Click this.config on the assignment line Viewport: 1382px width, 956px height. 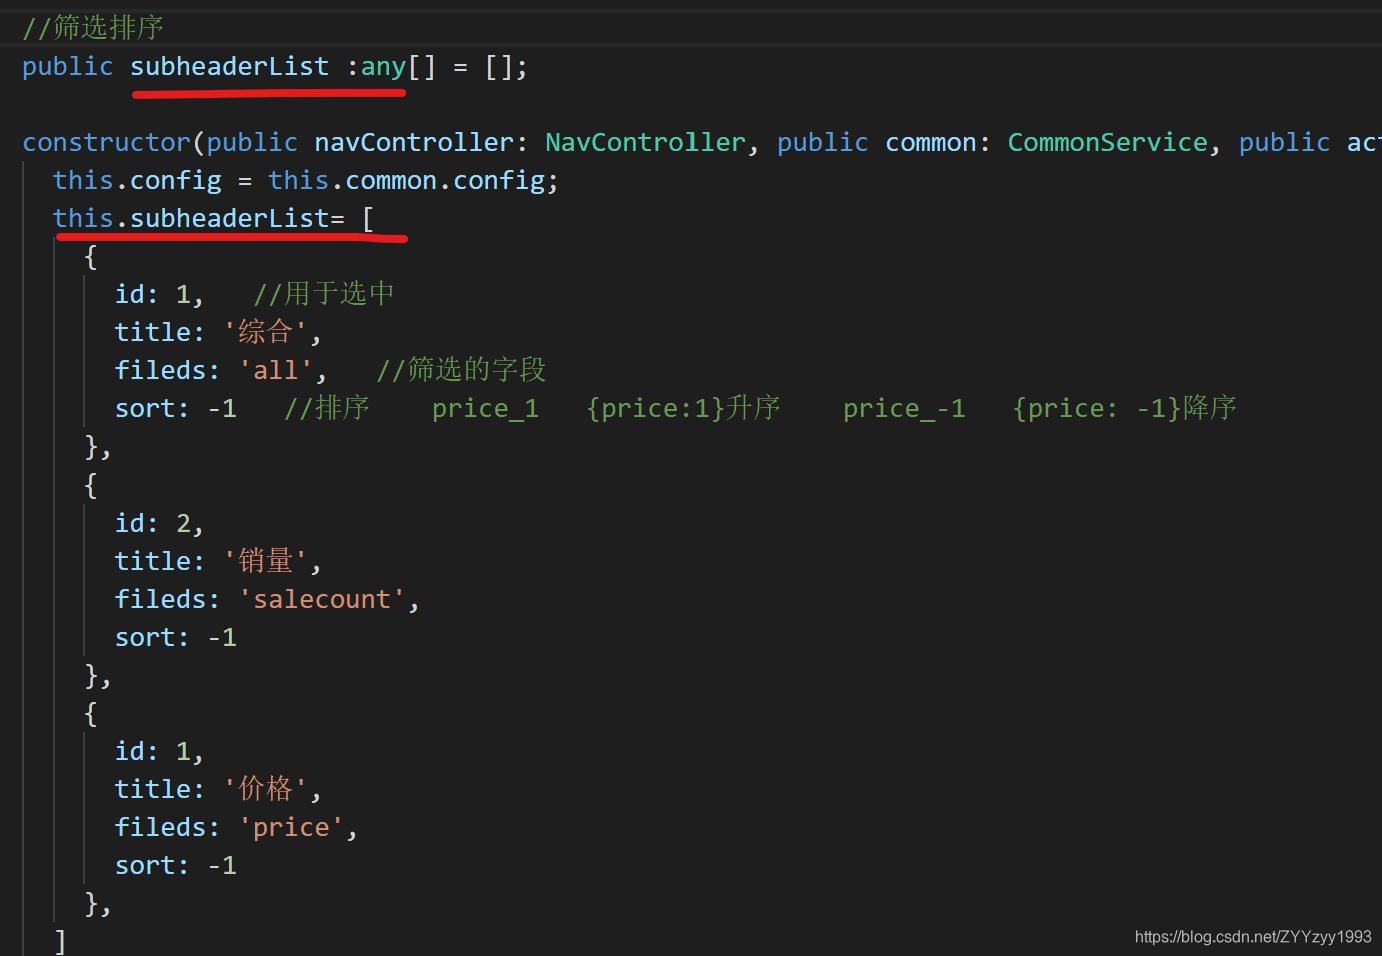137,179
